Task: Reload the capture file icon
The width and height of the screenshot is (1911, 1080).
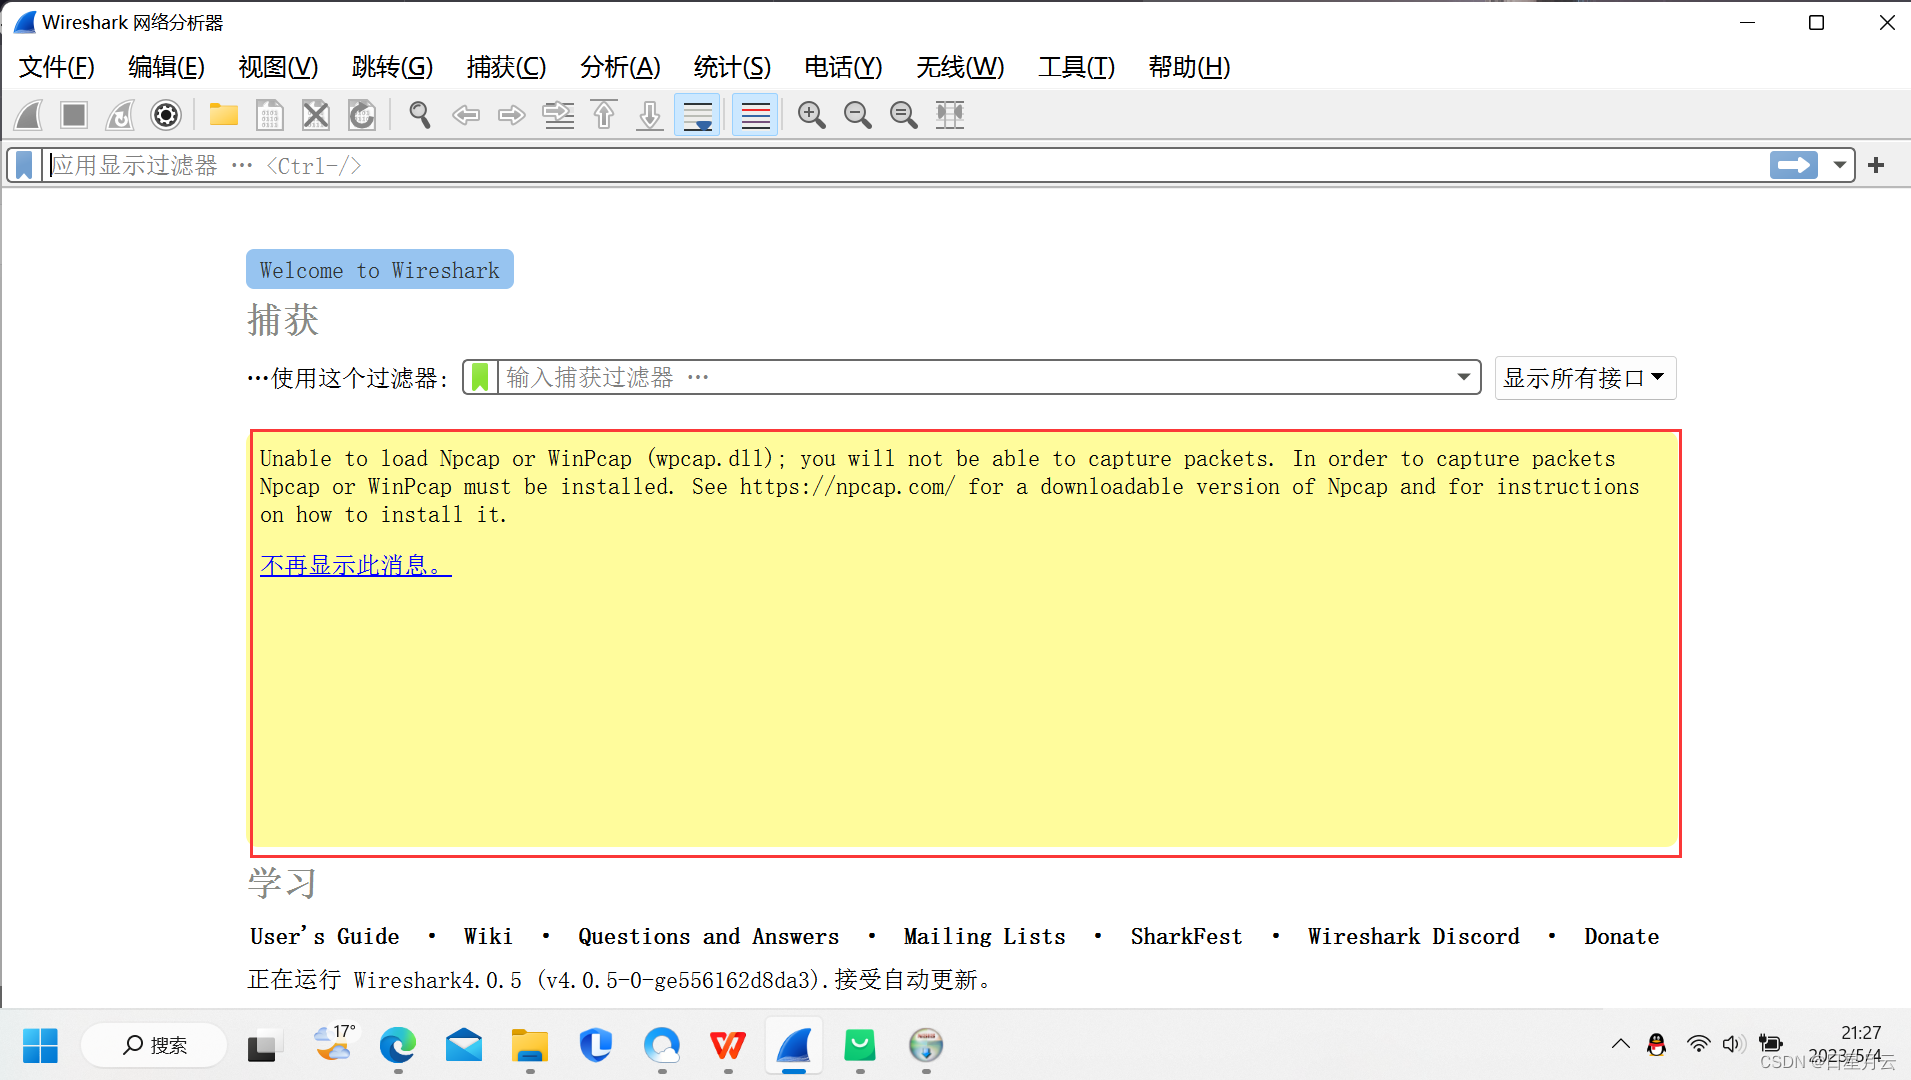Action: pyautogui.click(x=362, y=115)
